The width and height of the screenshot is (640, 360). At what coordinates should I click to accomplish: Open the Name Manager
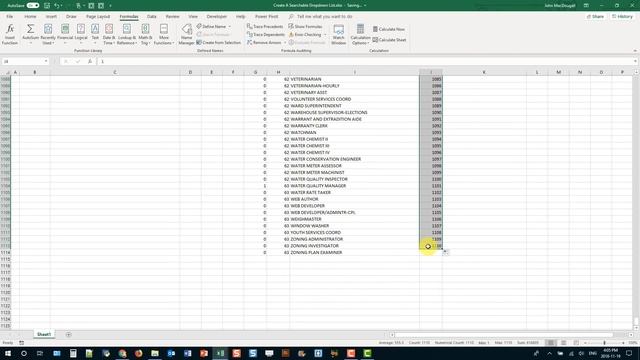click(186, 34)
